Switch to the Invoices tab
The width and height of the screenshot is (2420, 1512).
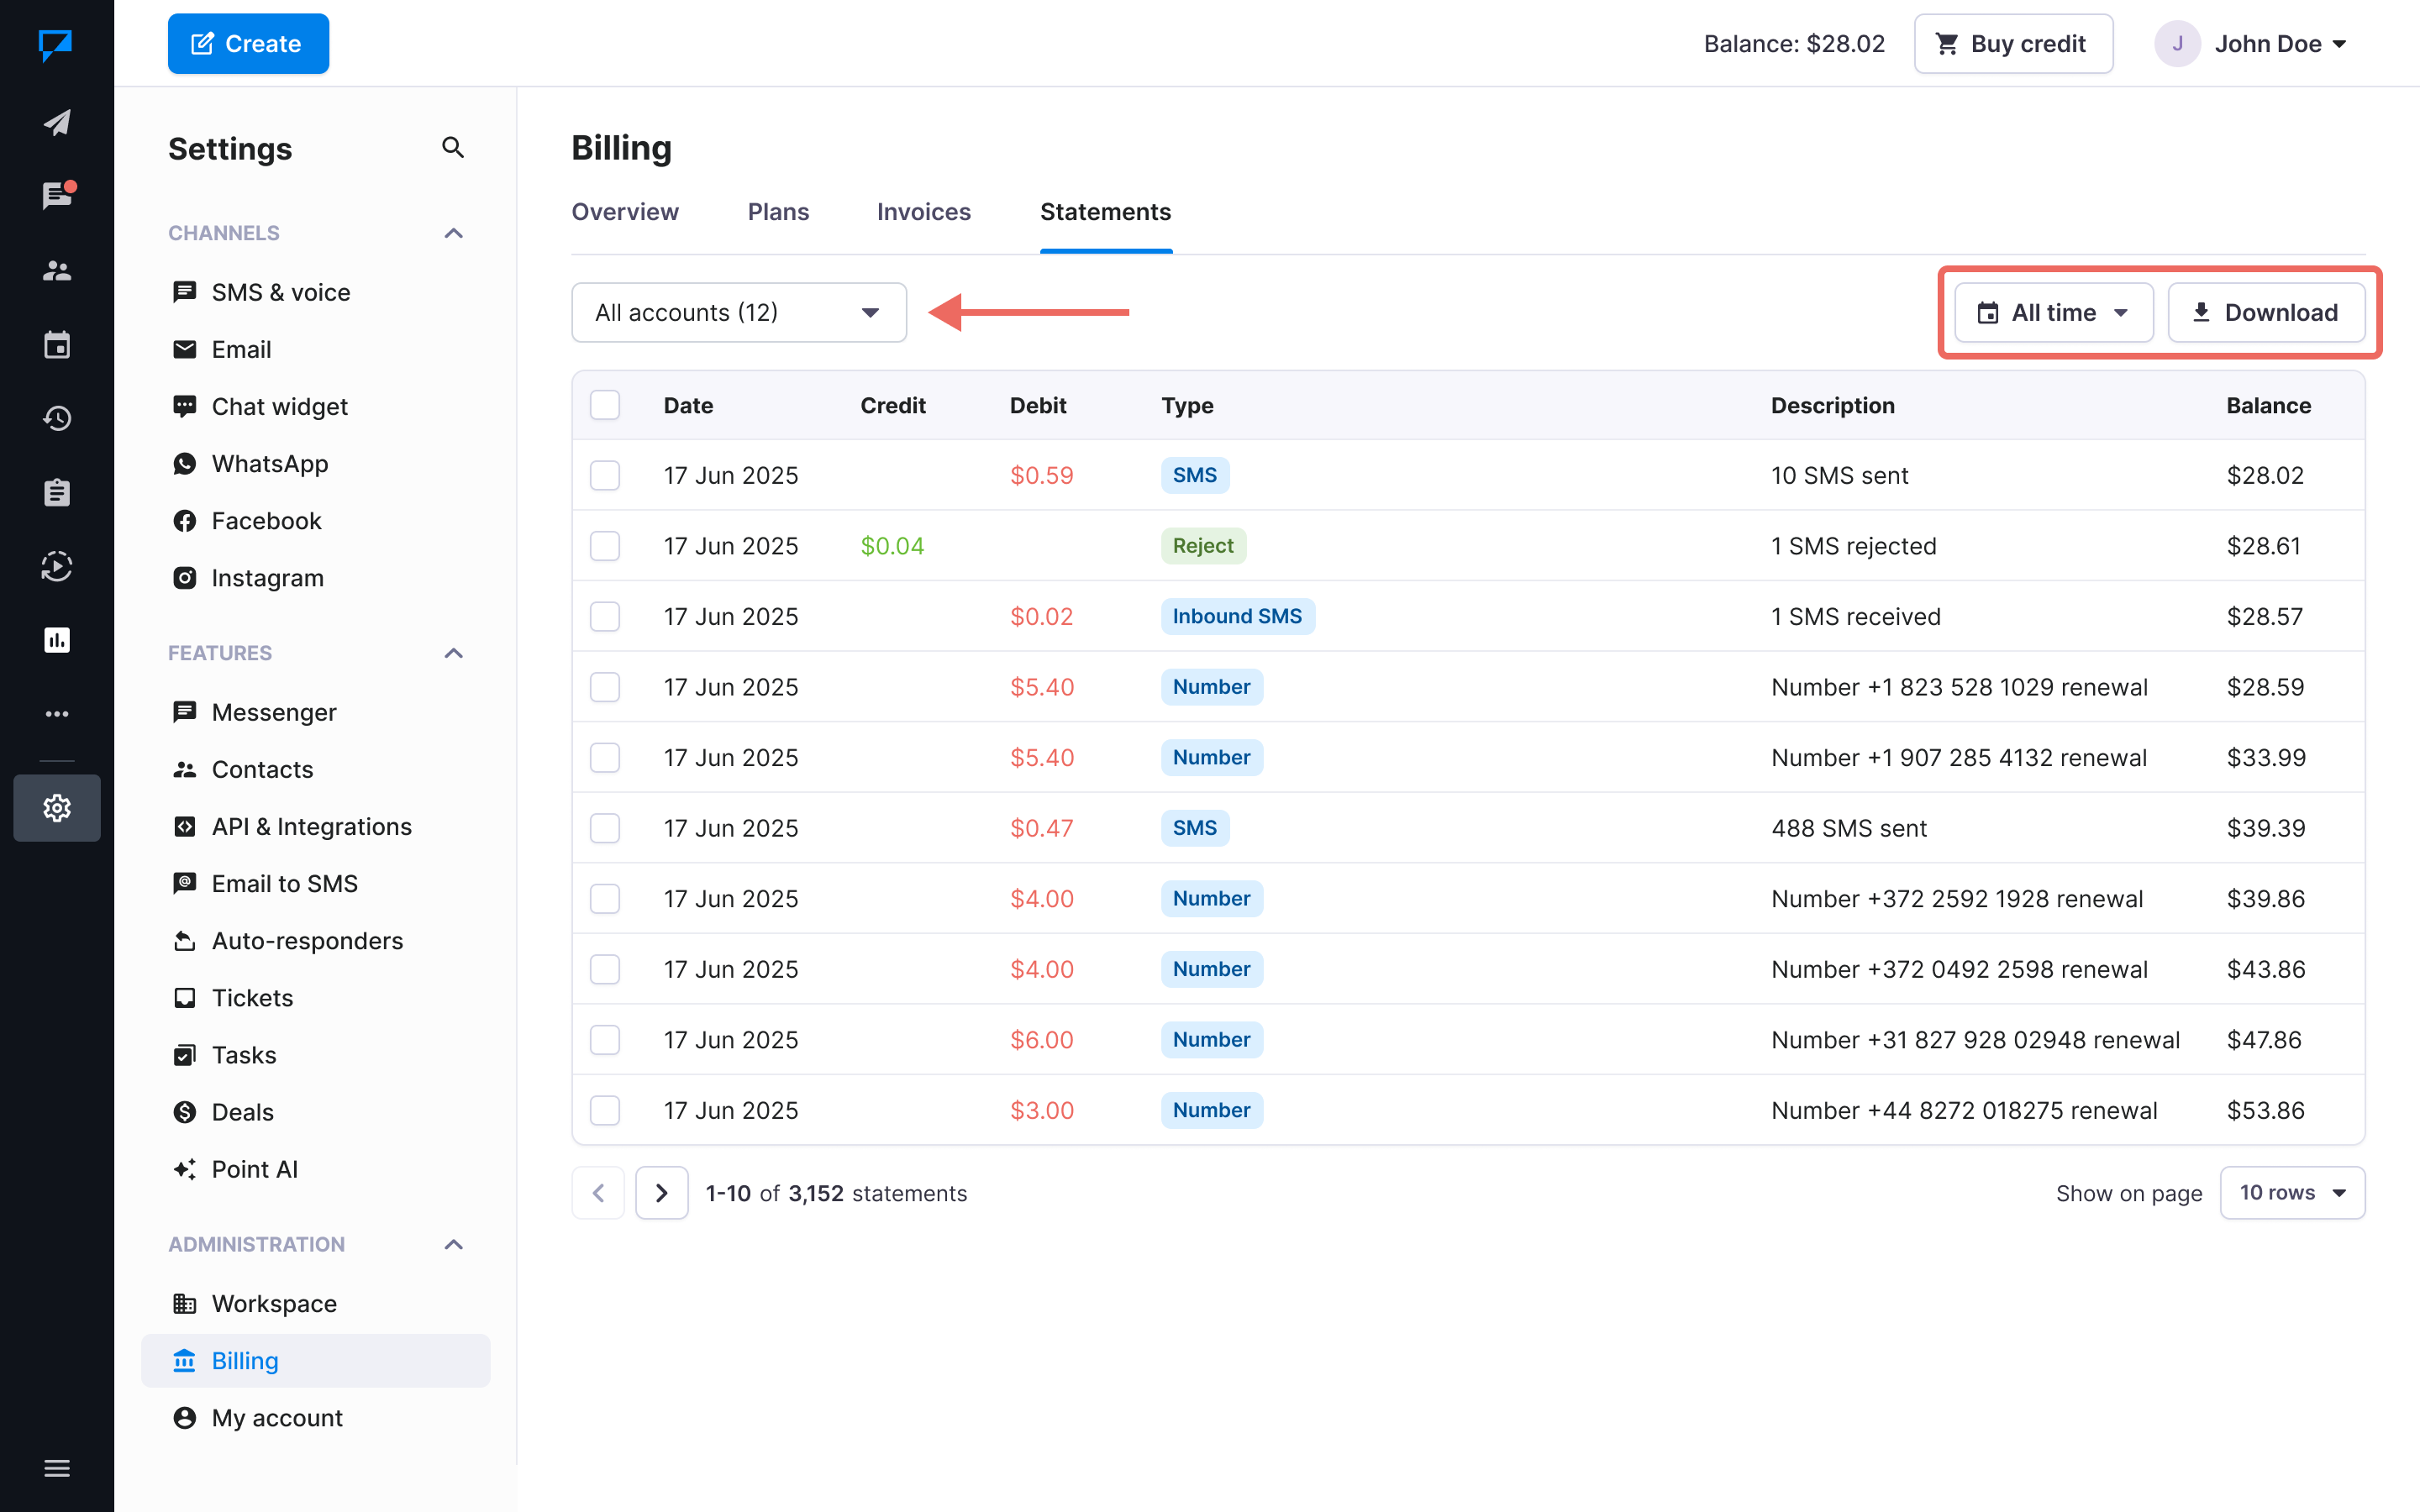click(x=923, y=212)
